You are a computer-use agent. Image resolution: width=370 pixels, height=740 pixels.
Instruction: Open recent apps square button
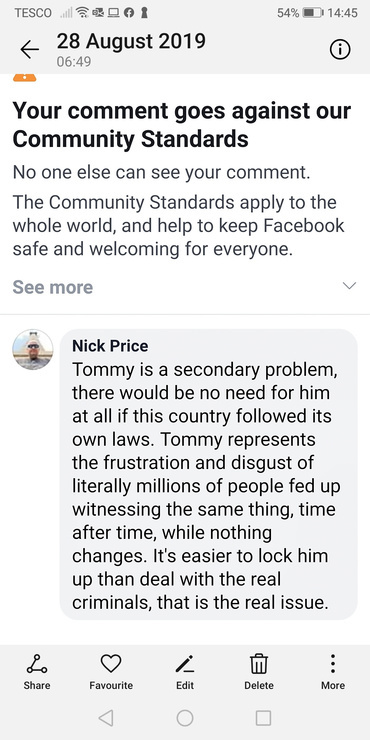click(263, 718)
